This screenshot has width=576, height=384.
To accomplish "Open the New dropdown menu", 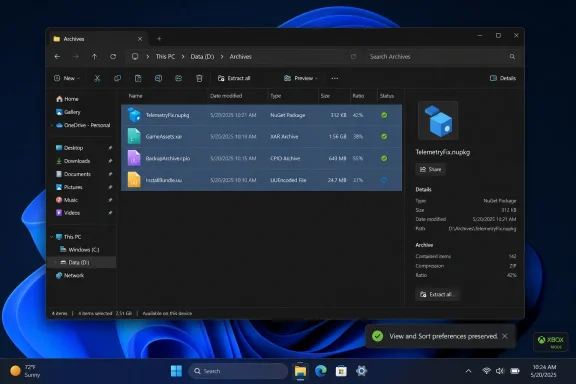I will 67,78.
